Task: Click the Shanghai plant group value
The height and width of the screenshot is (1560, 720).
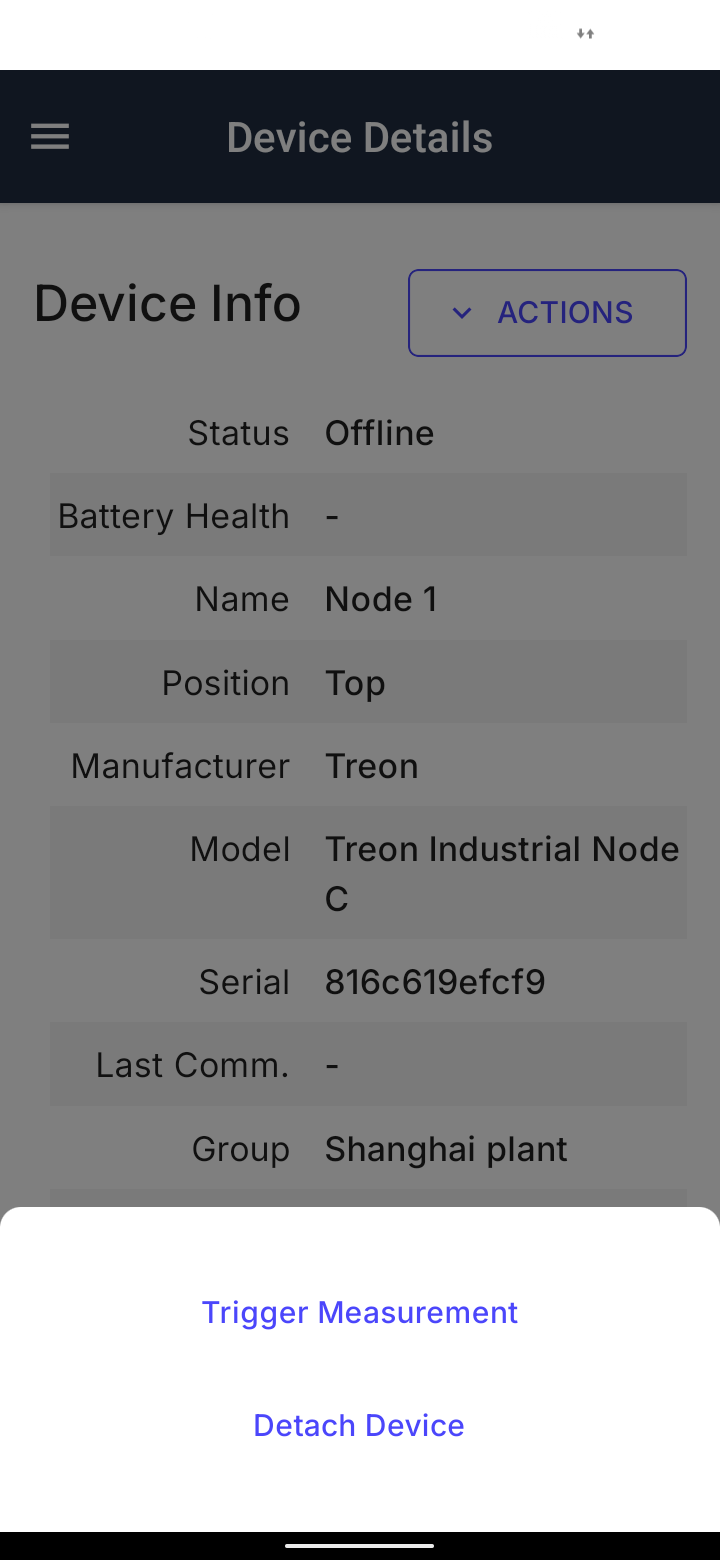Action: [x=446, y=1149]
